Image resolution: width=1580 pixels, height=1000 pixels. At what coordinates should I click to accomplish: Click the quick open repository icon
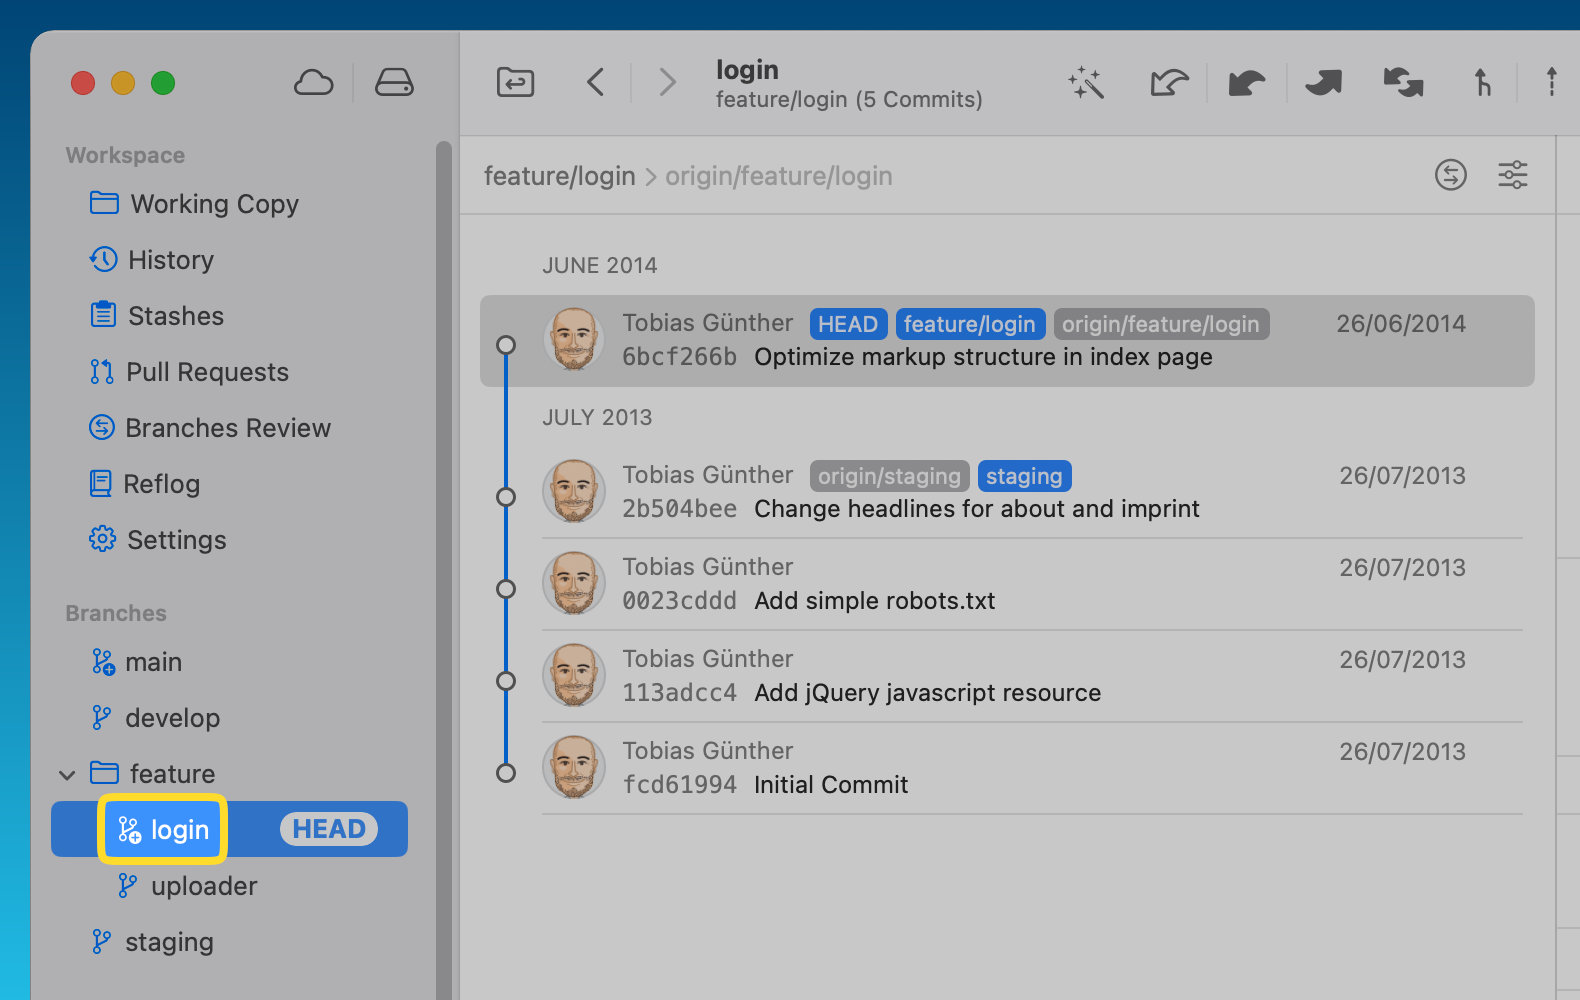(515, 82)
